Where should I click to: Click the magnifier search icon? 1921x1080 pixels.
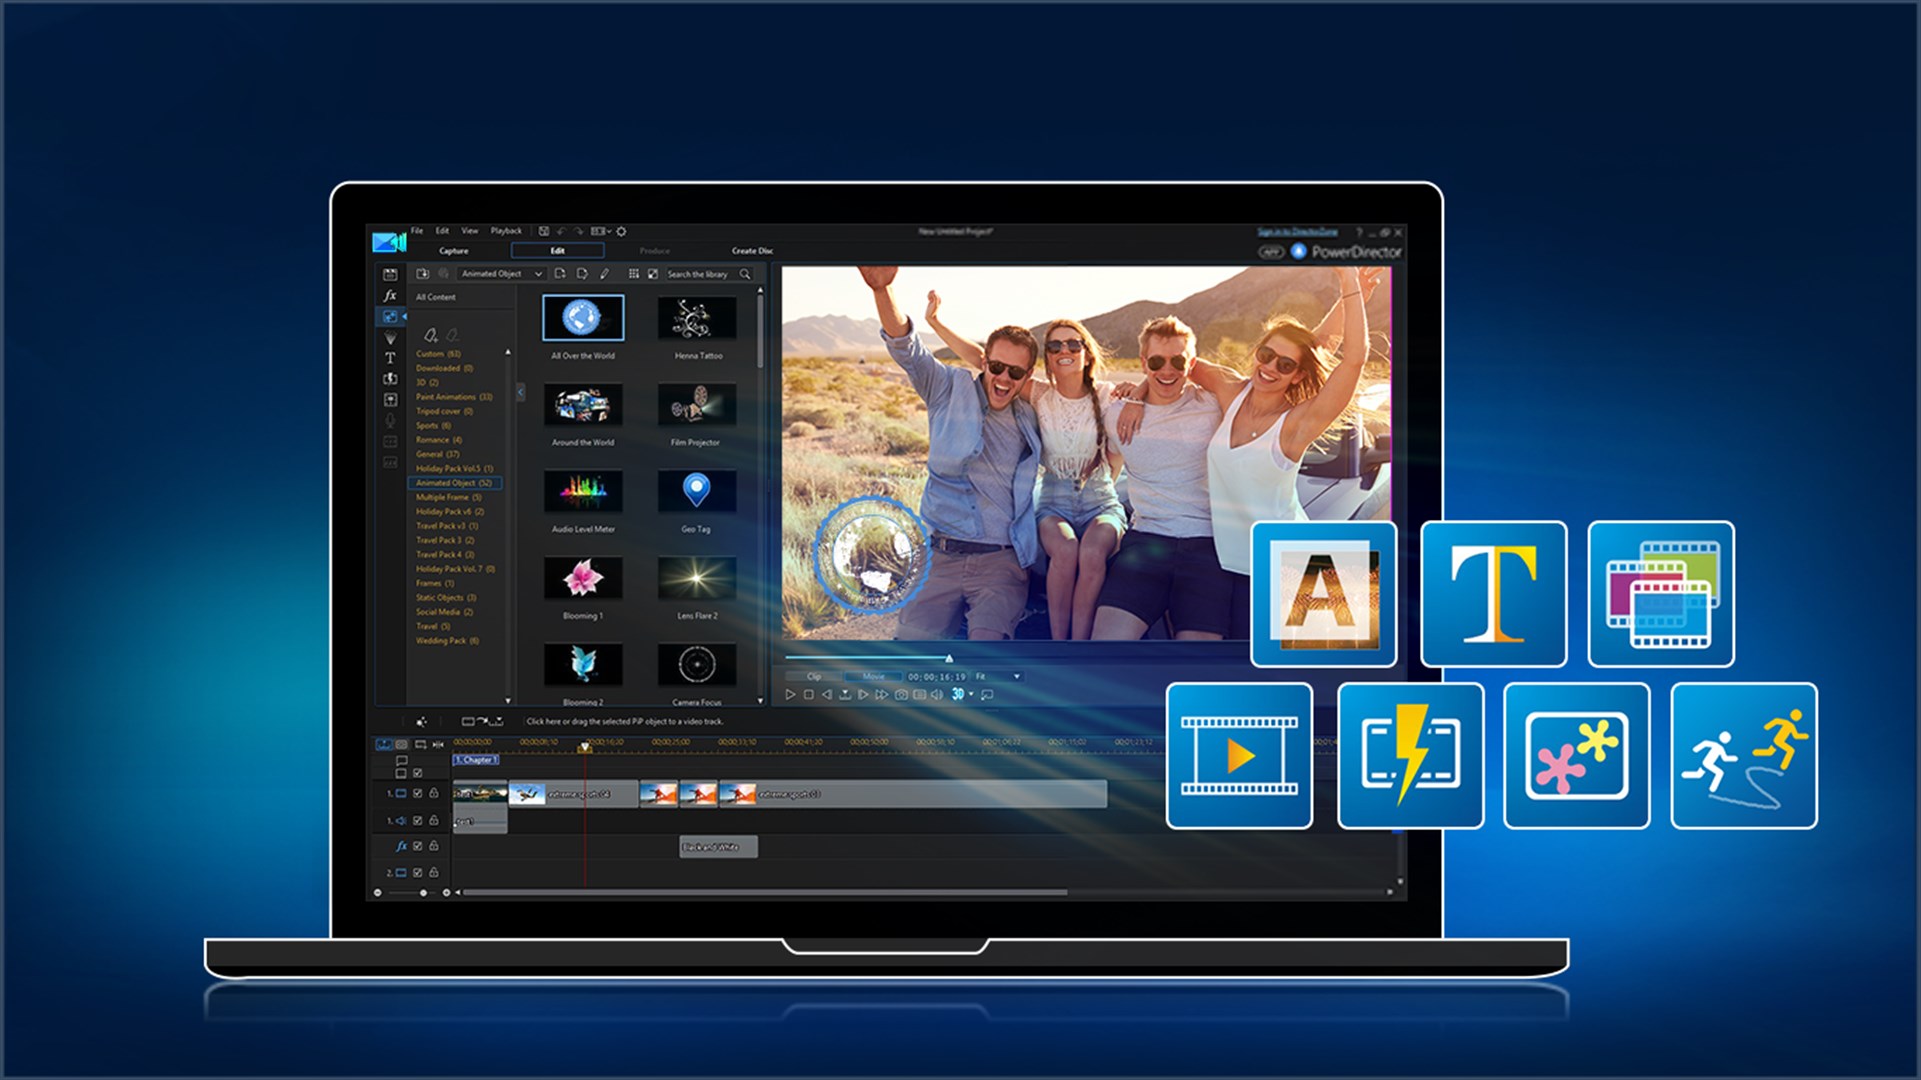click(x=745, y=274)
